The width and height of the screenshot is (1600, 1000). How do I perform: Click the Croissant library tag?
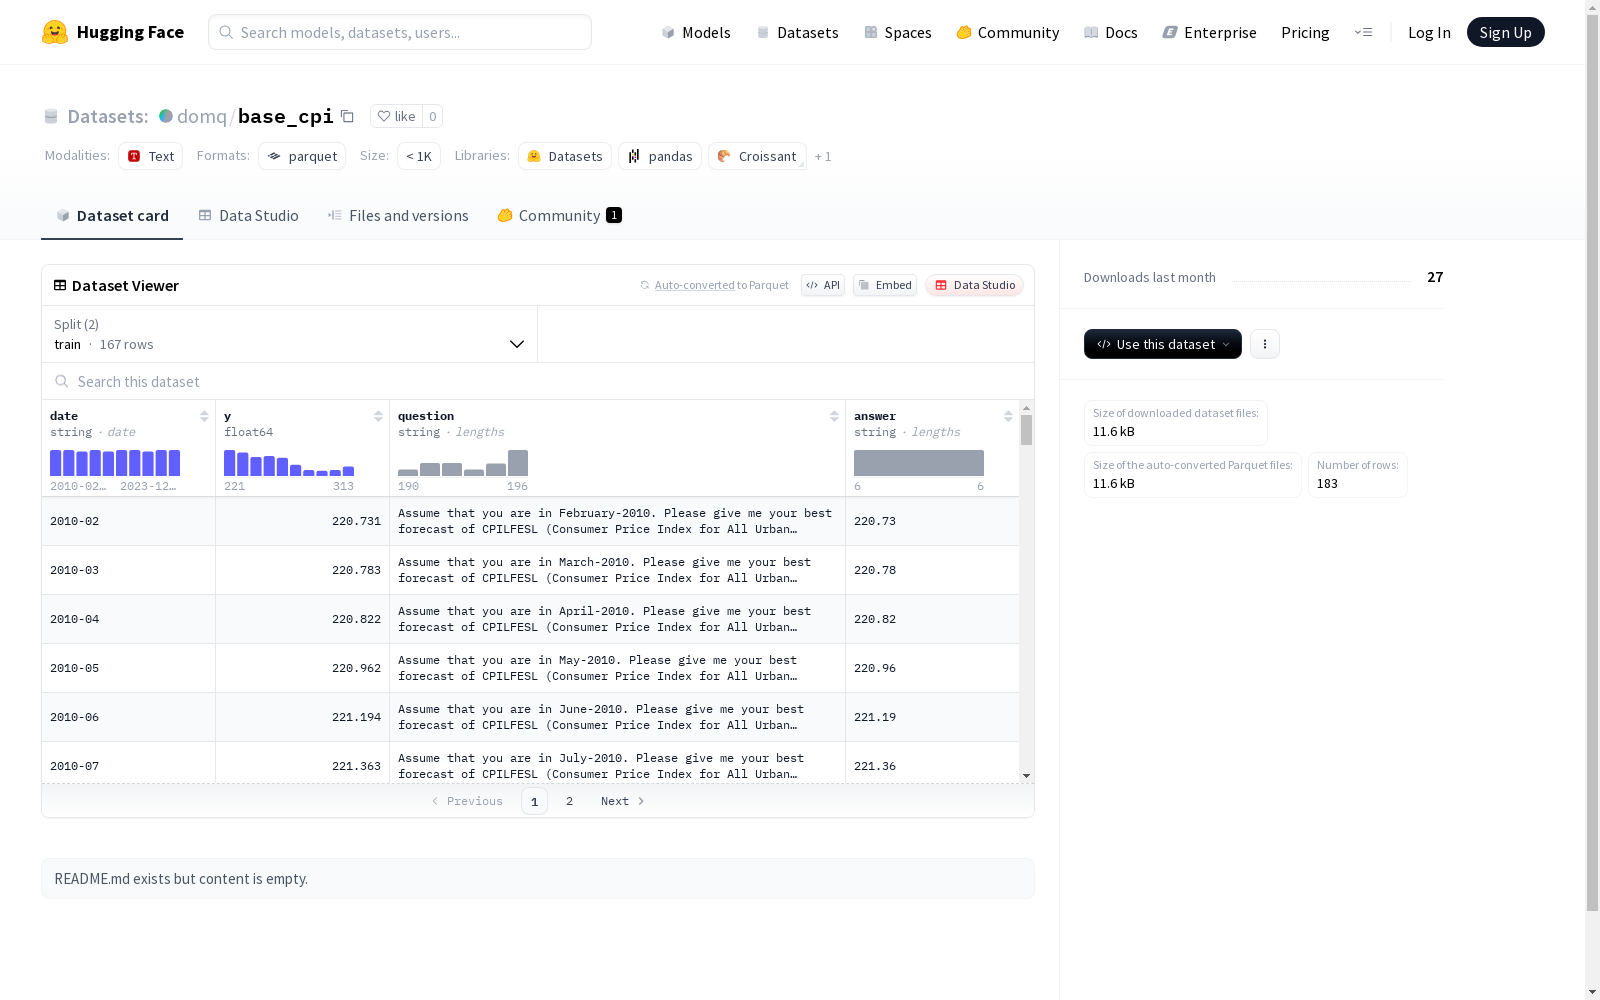[x=757, y=156]
